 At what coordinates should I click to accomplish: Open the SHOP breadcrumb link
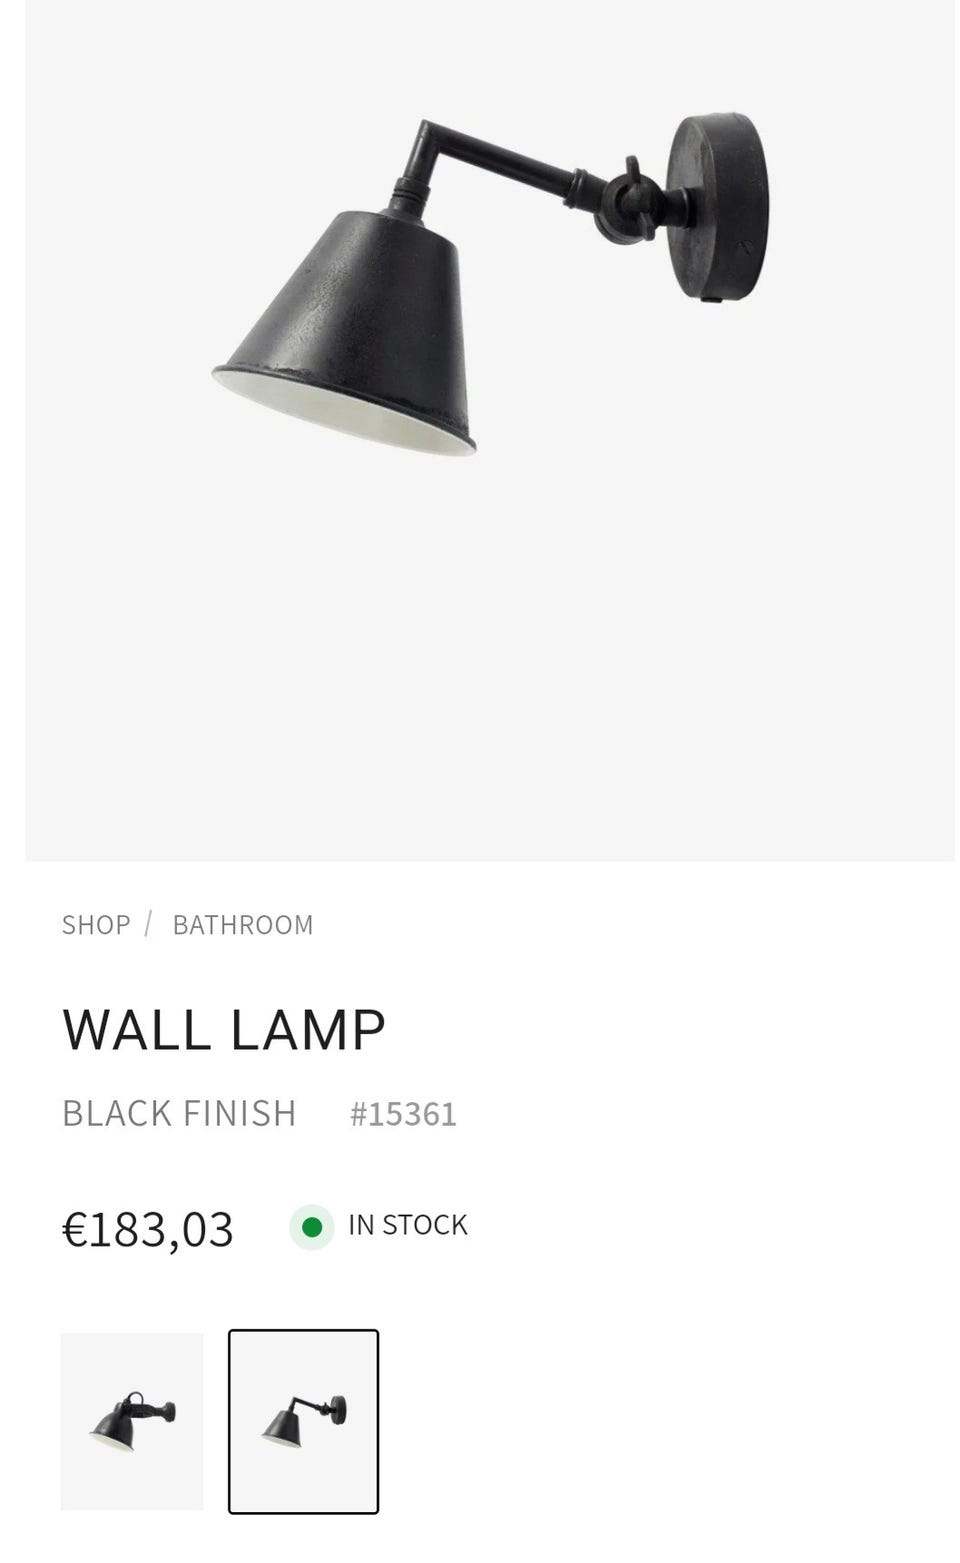(x=96, y=924)
